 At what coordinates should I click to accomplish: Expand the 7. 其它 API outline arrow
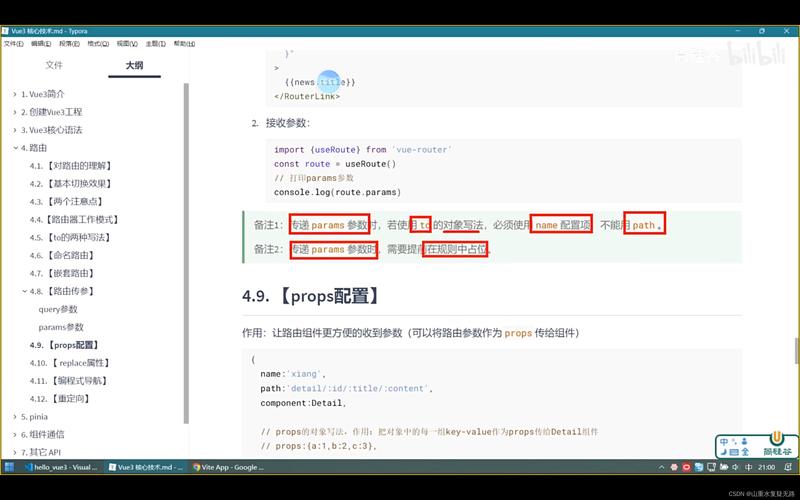[x=15, y=453]
